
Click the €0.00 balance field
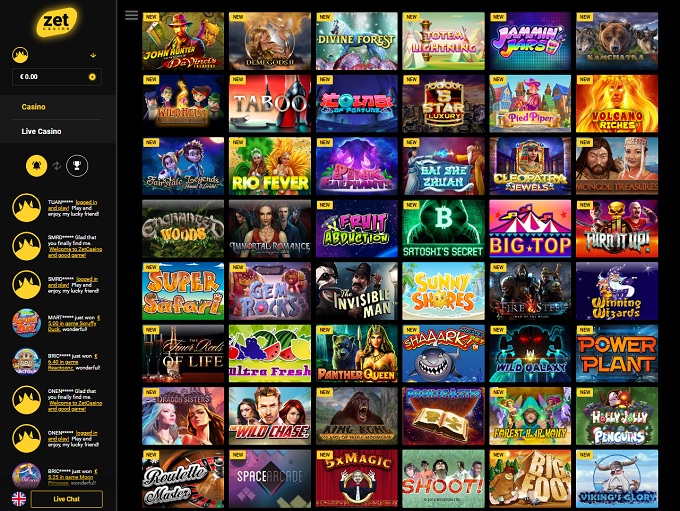[x=57, y=77]
